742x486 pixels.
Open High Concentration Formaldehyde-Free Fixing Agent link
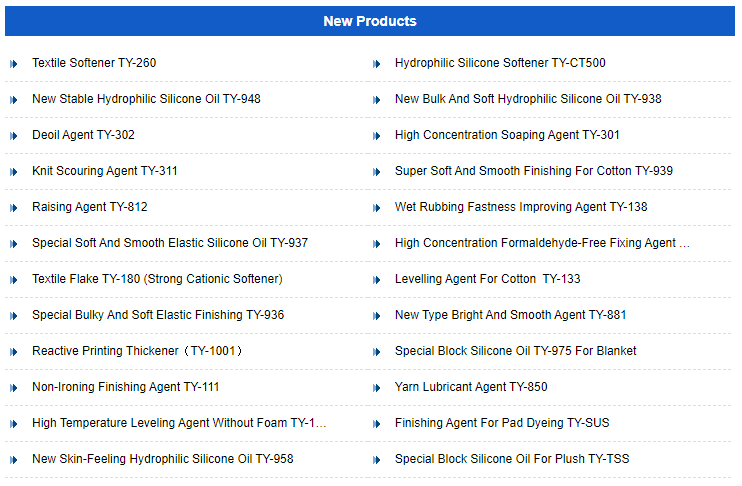(x=542, y=243)
